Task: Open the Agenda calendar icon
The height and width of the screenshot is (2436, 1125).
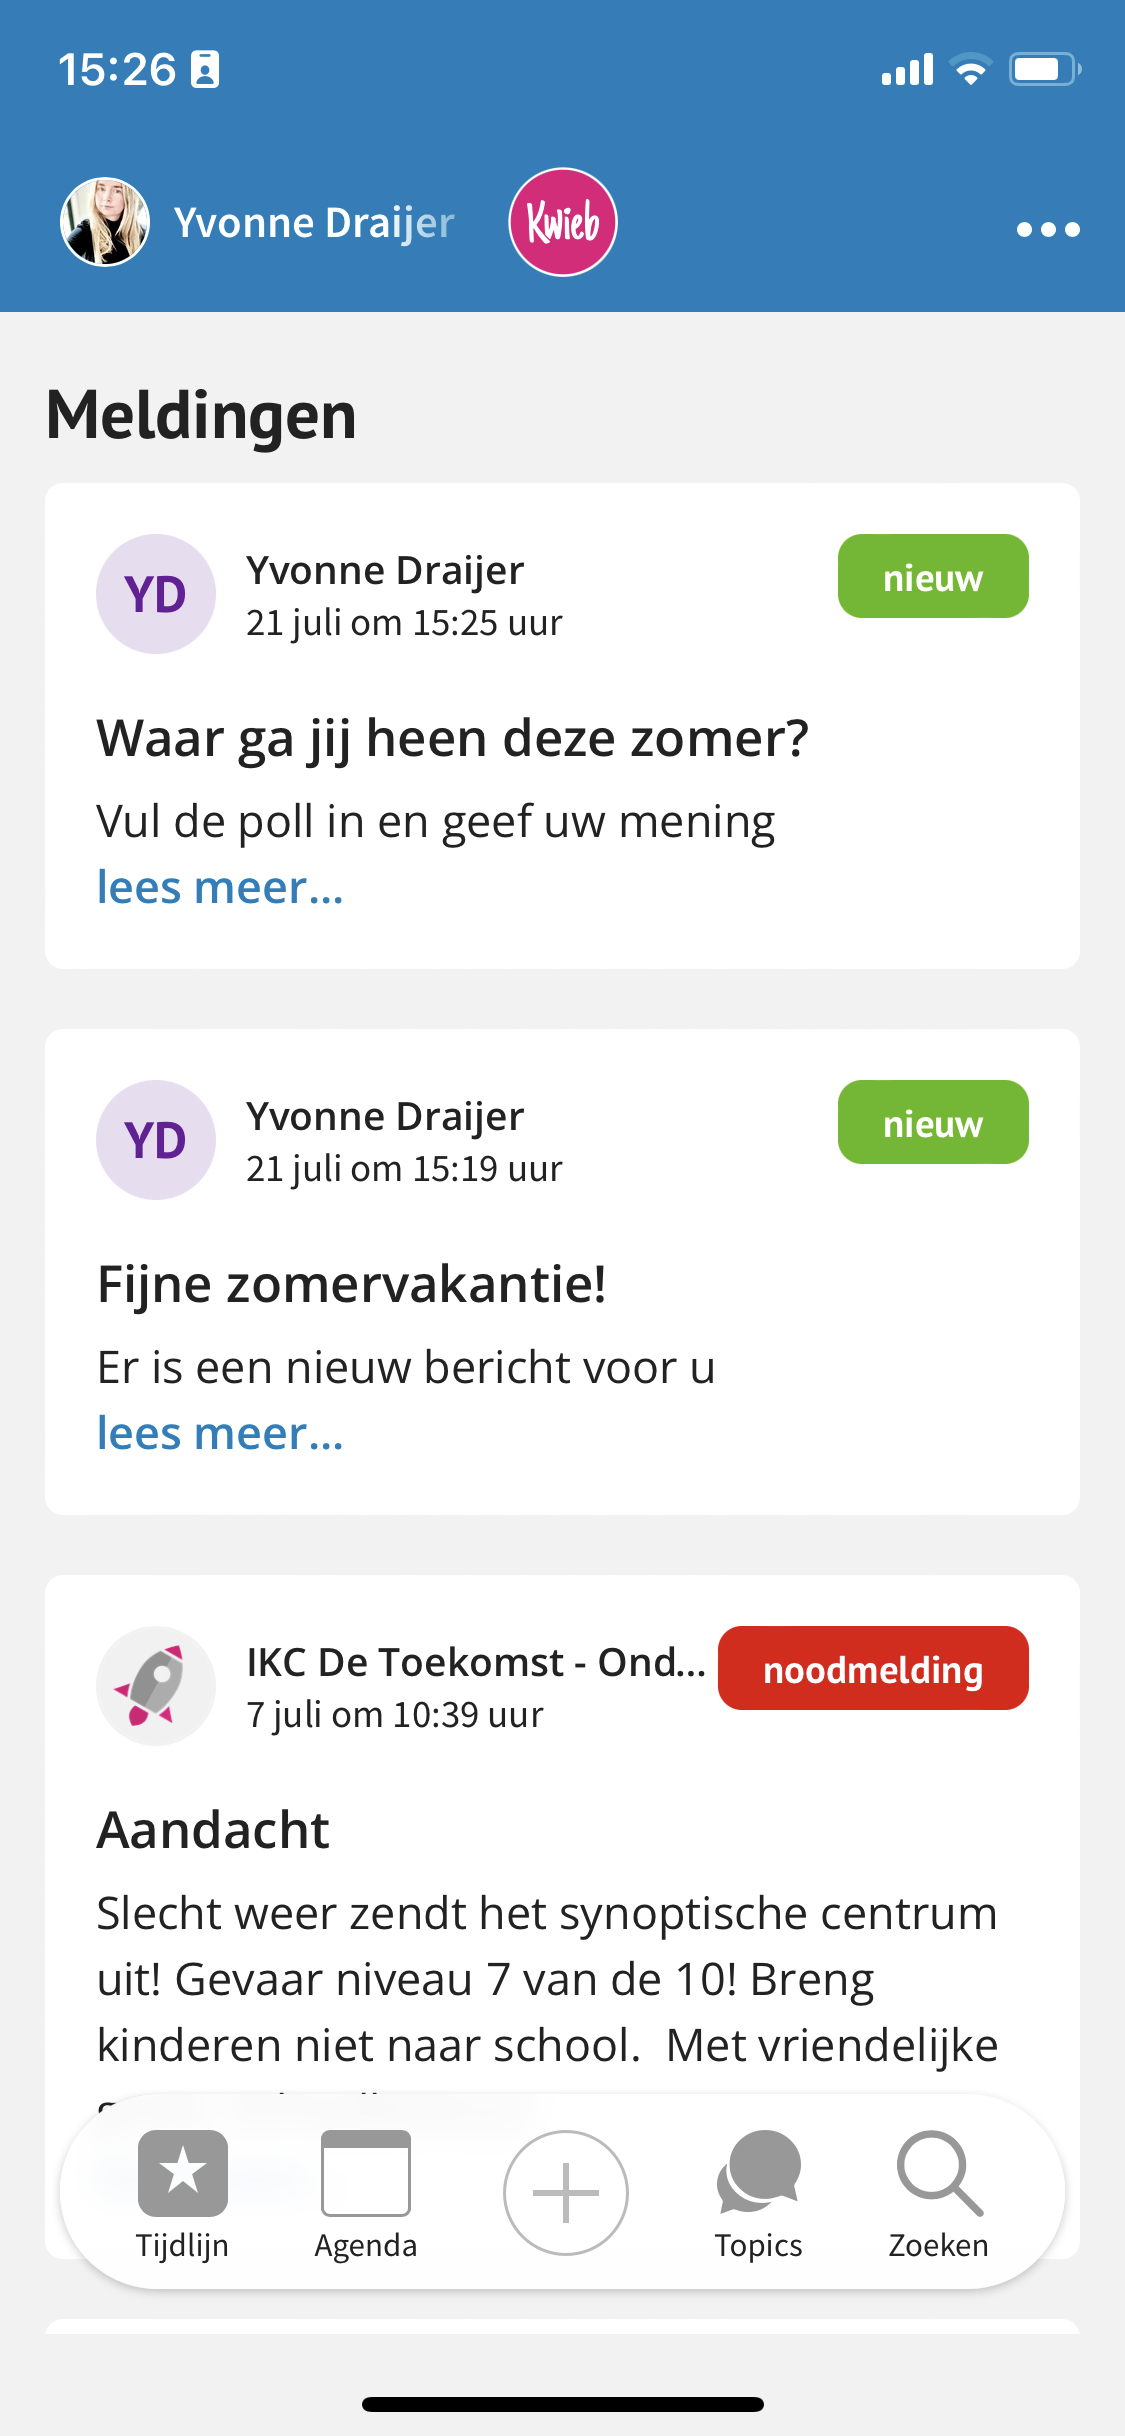Action: pyautogui.click(x=366, y=2172)
